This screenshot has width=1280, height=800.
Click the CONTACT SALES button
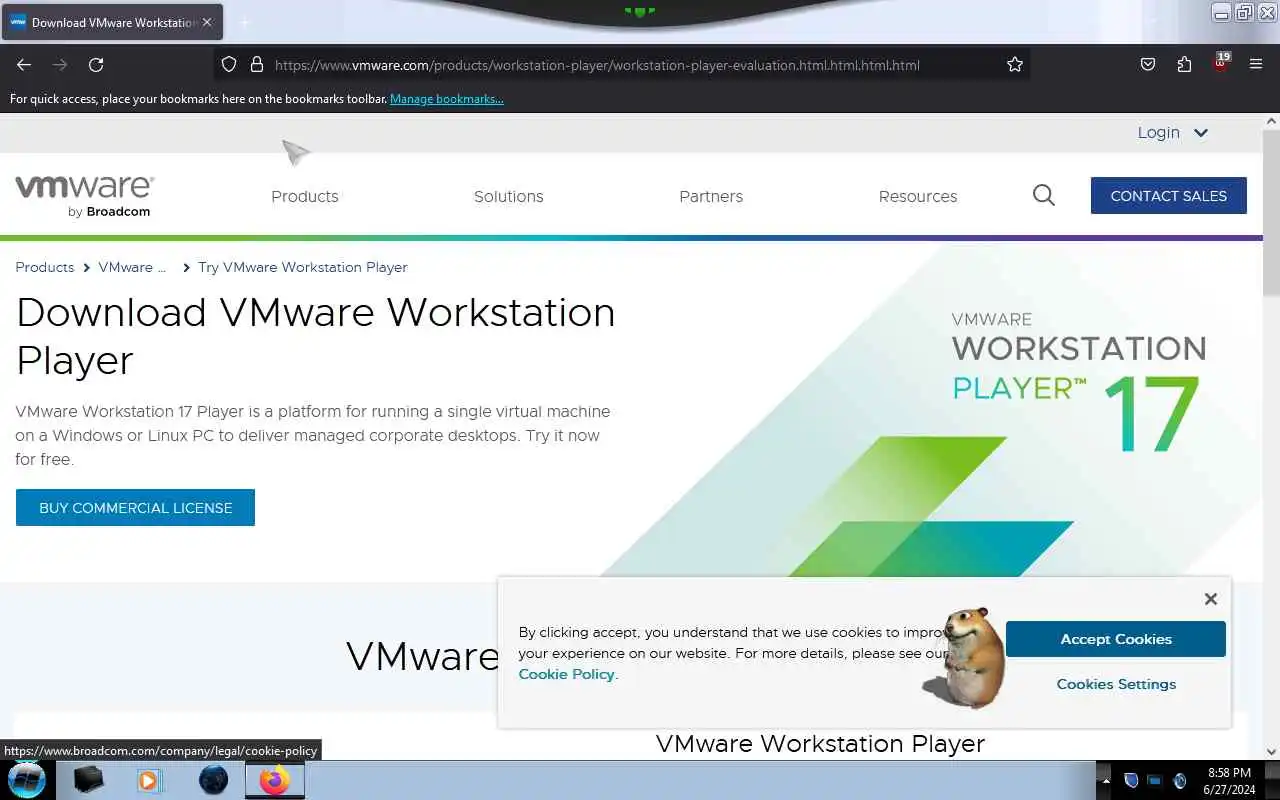click(1169, 196)
